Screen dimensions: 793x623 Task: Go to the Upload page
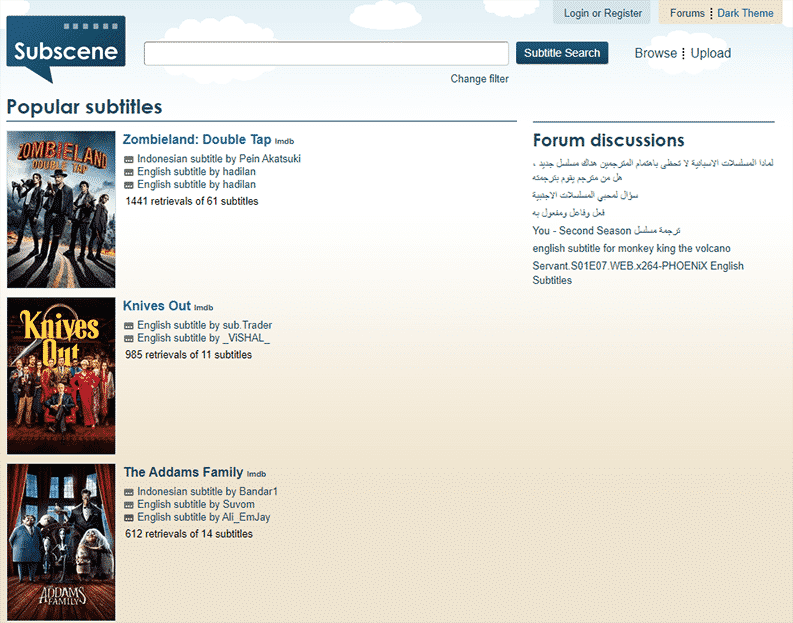710,53
